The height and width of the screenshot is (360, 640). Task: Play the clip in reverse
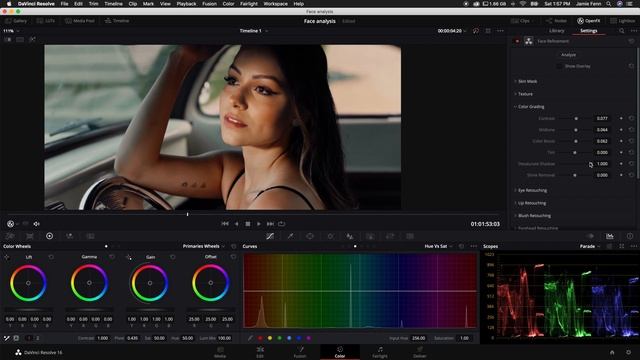click(x=236, y=224)
